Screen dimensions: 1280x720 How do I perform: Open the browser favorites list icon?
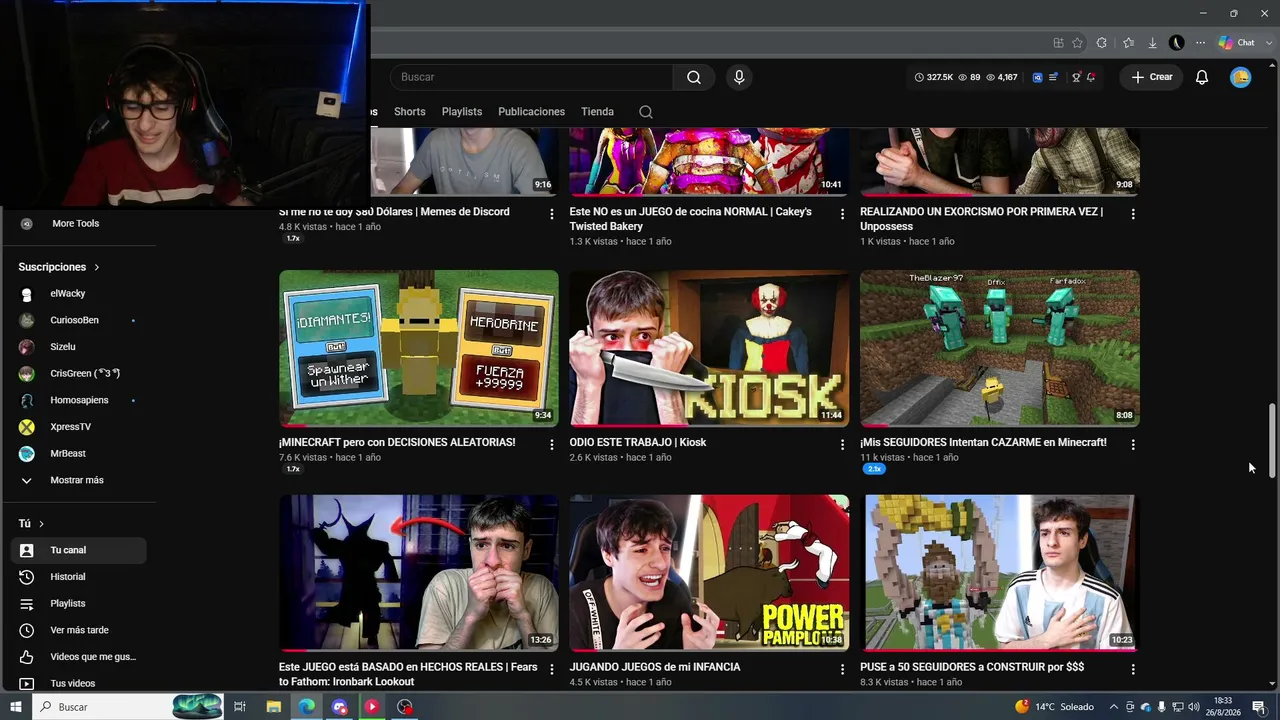point(1129,43)
